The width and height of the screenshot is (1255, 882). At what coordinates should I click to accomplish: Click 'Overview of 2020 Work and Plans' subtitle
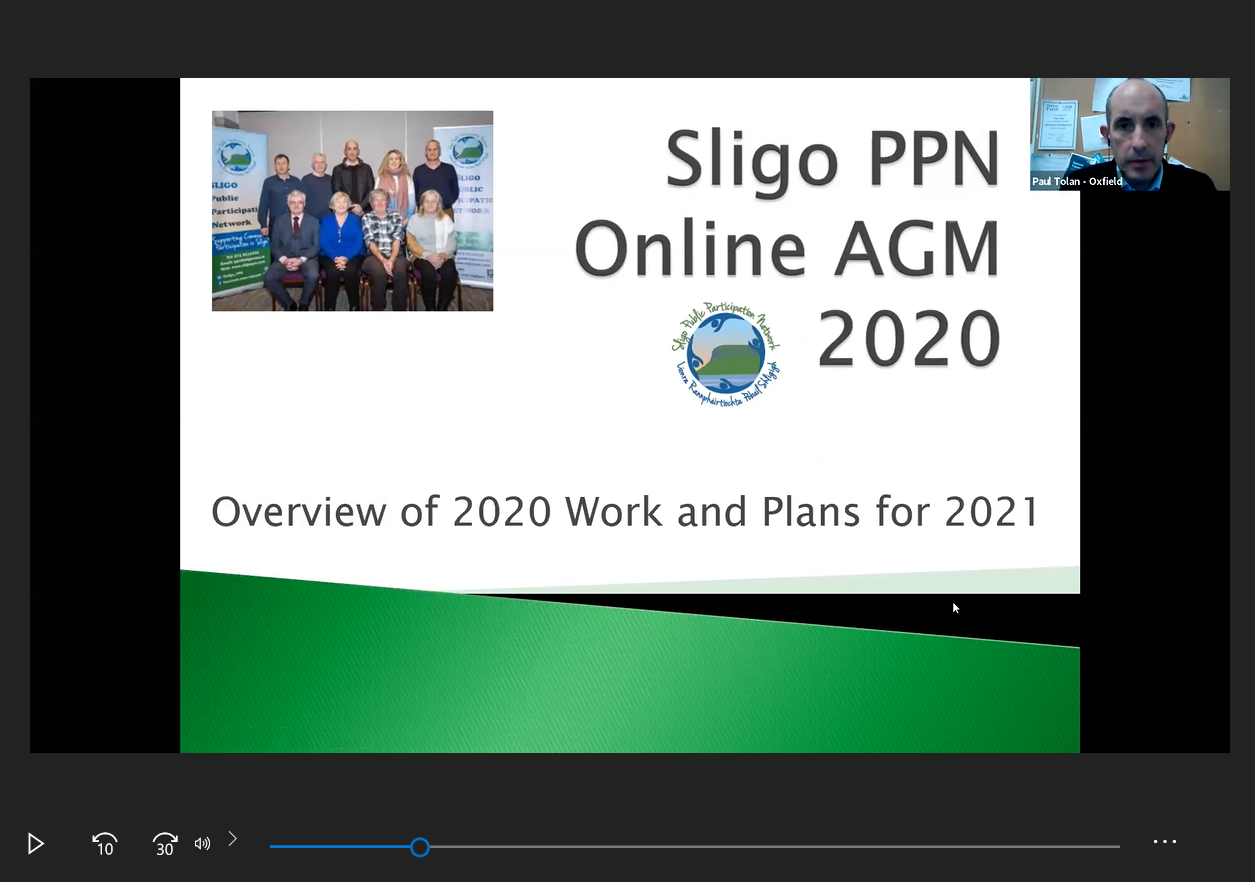625,511
